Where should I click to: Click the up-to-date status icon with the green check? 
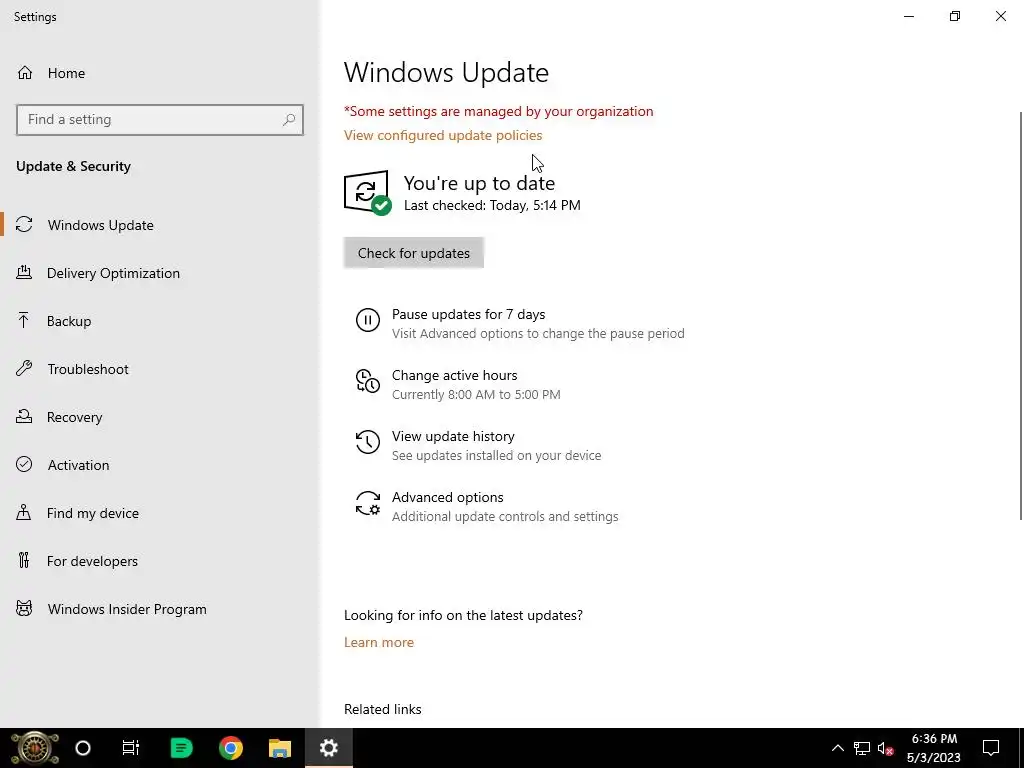click(368, 192)
